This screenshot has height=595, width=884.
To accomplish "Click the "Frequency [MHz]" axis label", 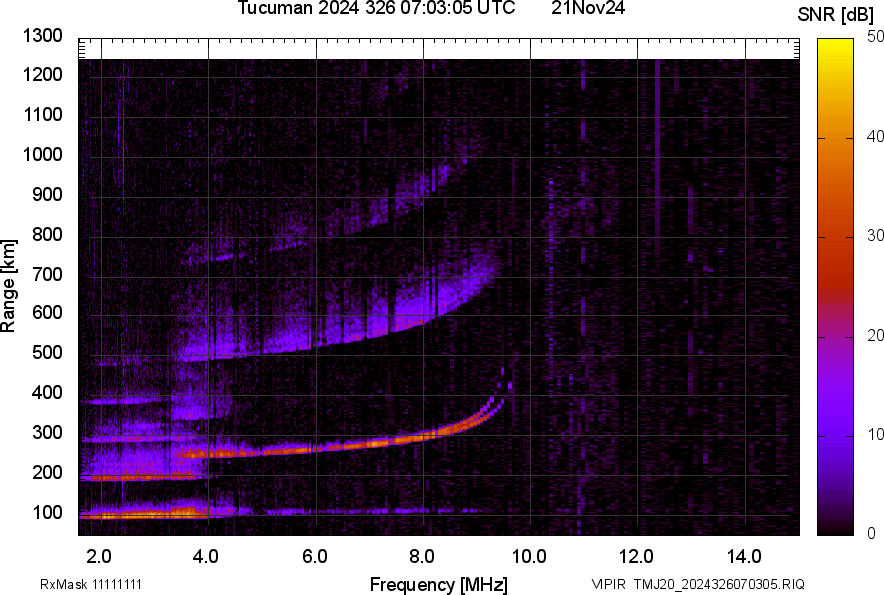I will [x=439, y=584].
